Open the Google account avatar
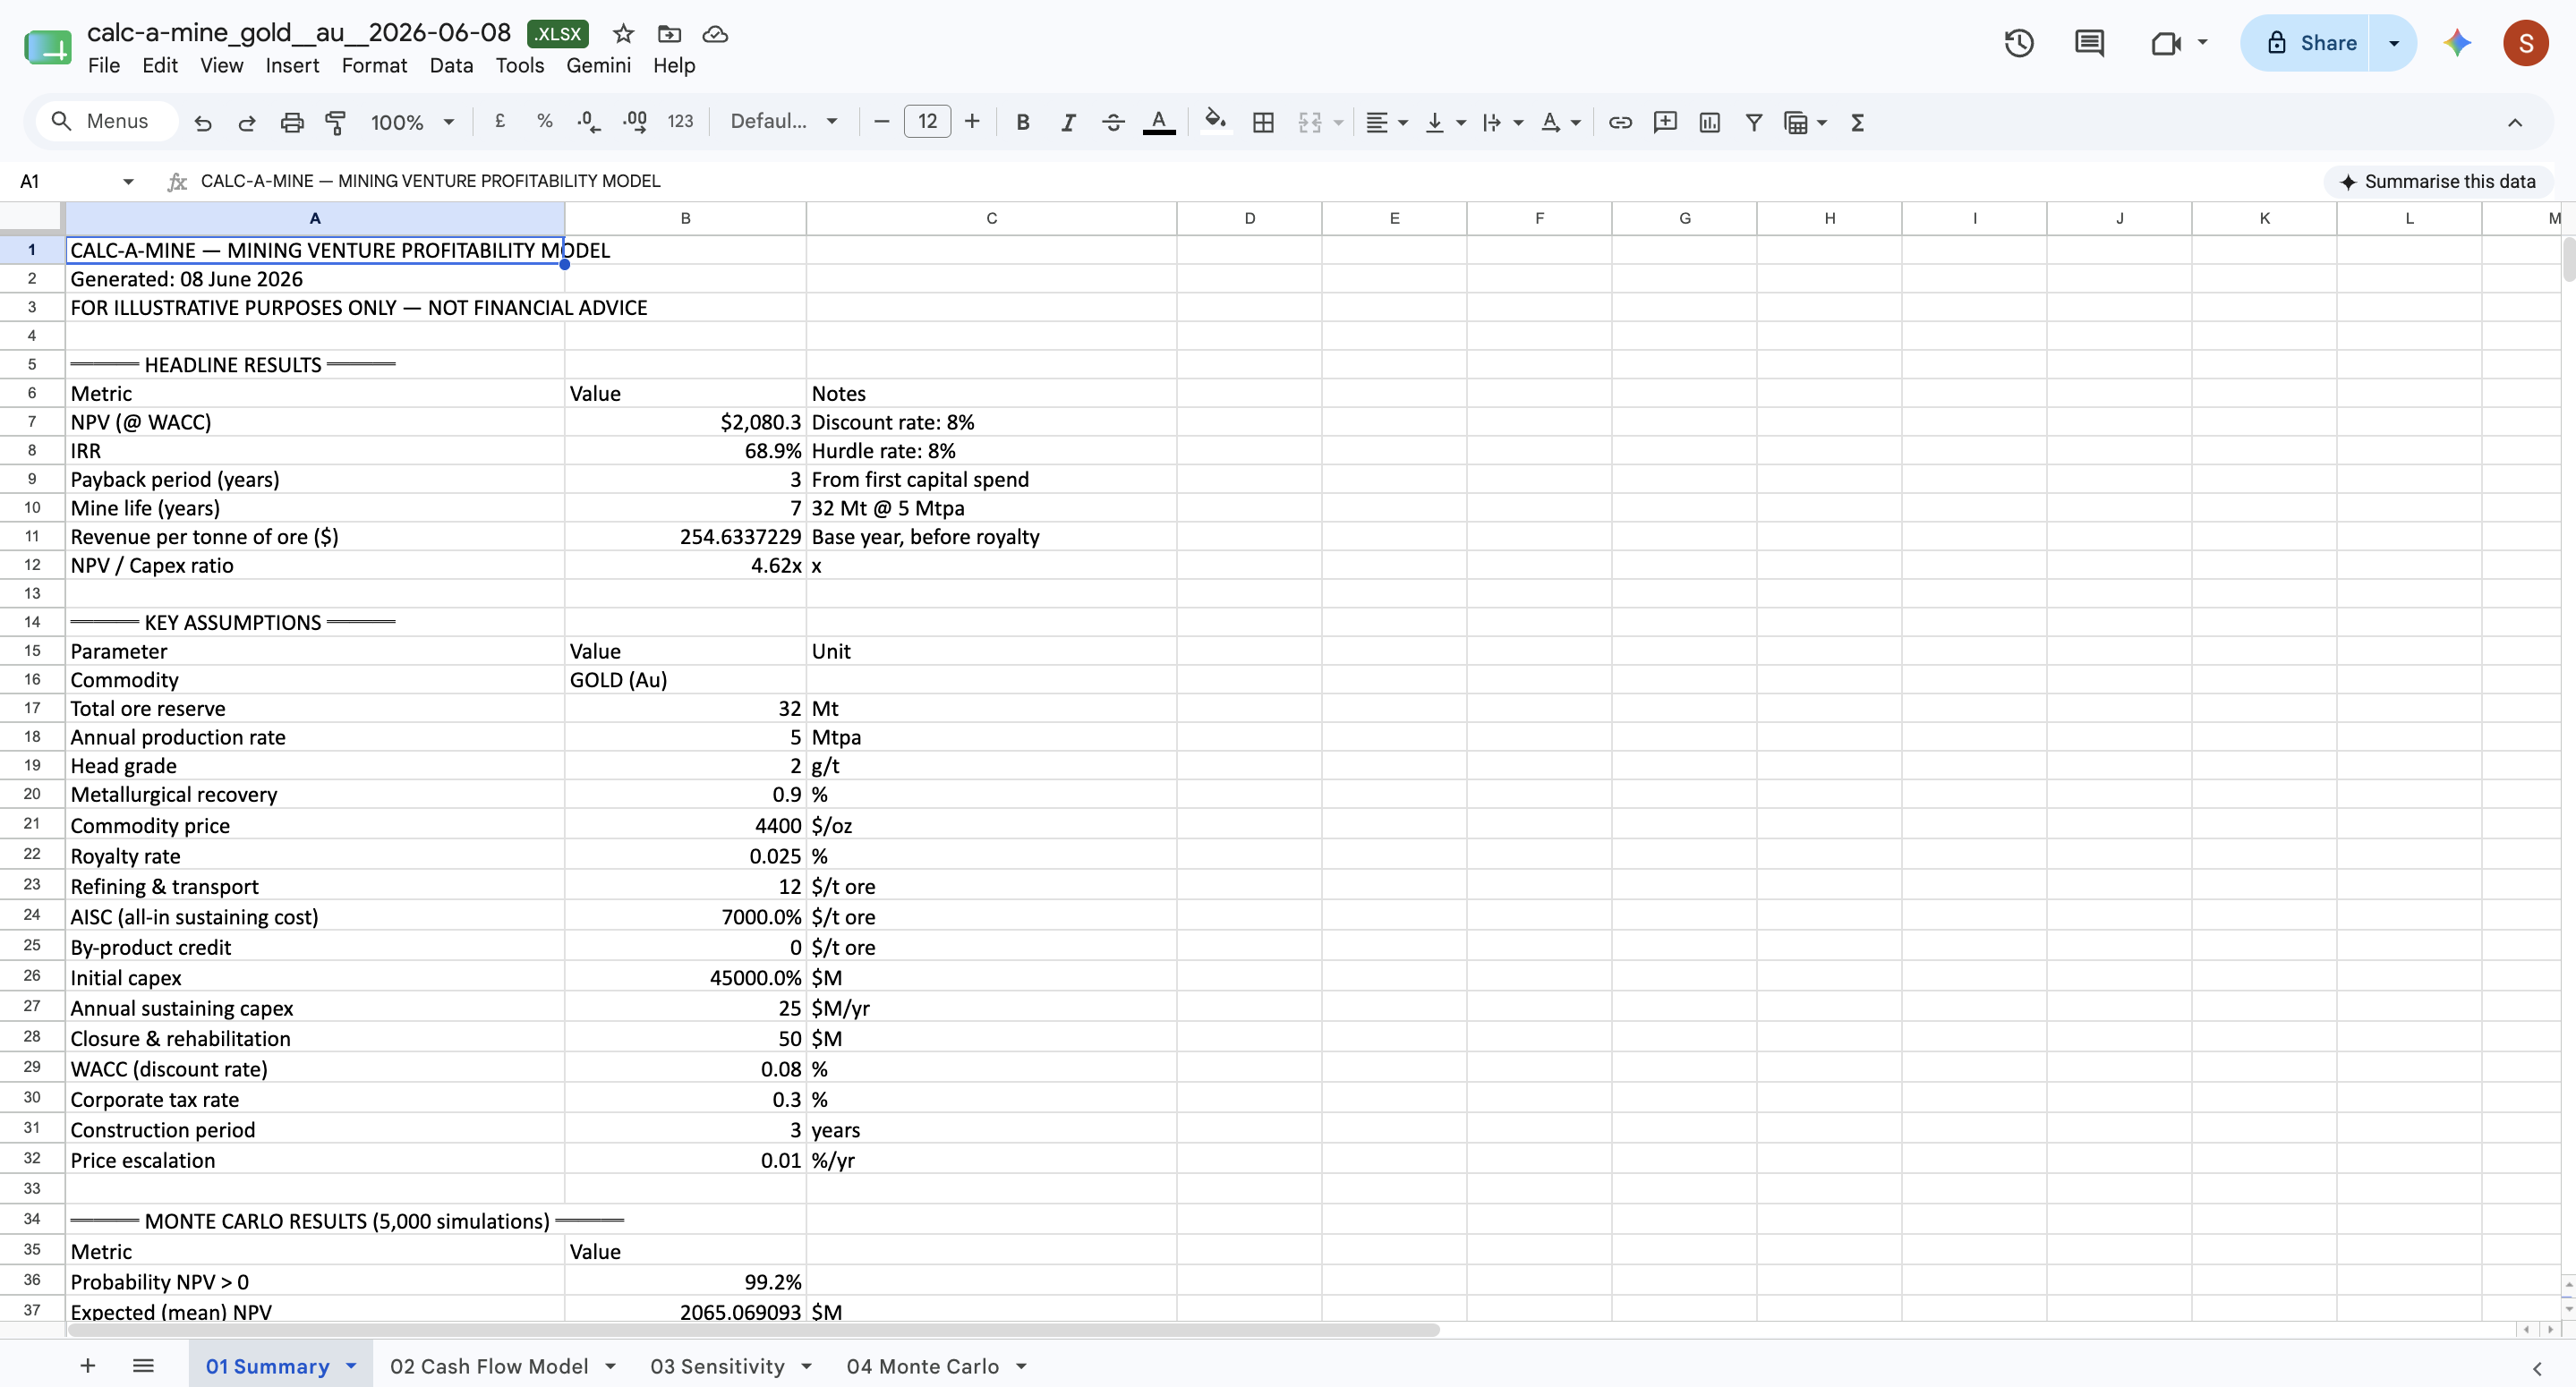 pos(2525,43)
